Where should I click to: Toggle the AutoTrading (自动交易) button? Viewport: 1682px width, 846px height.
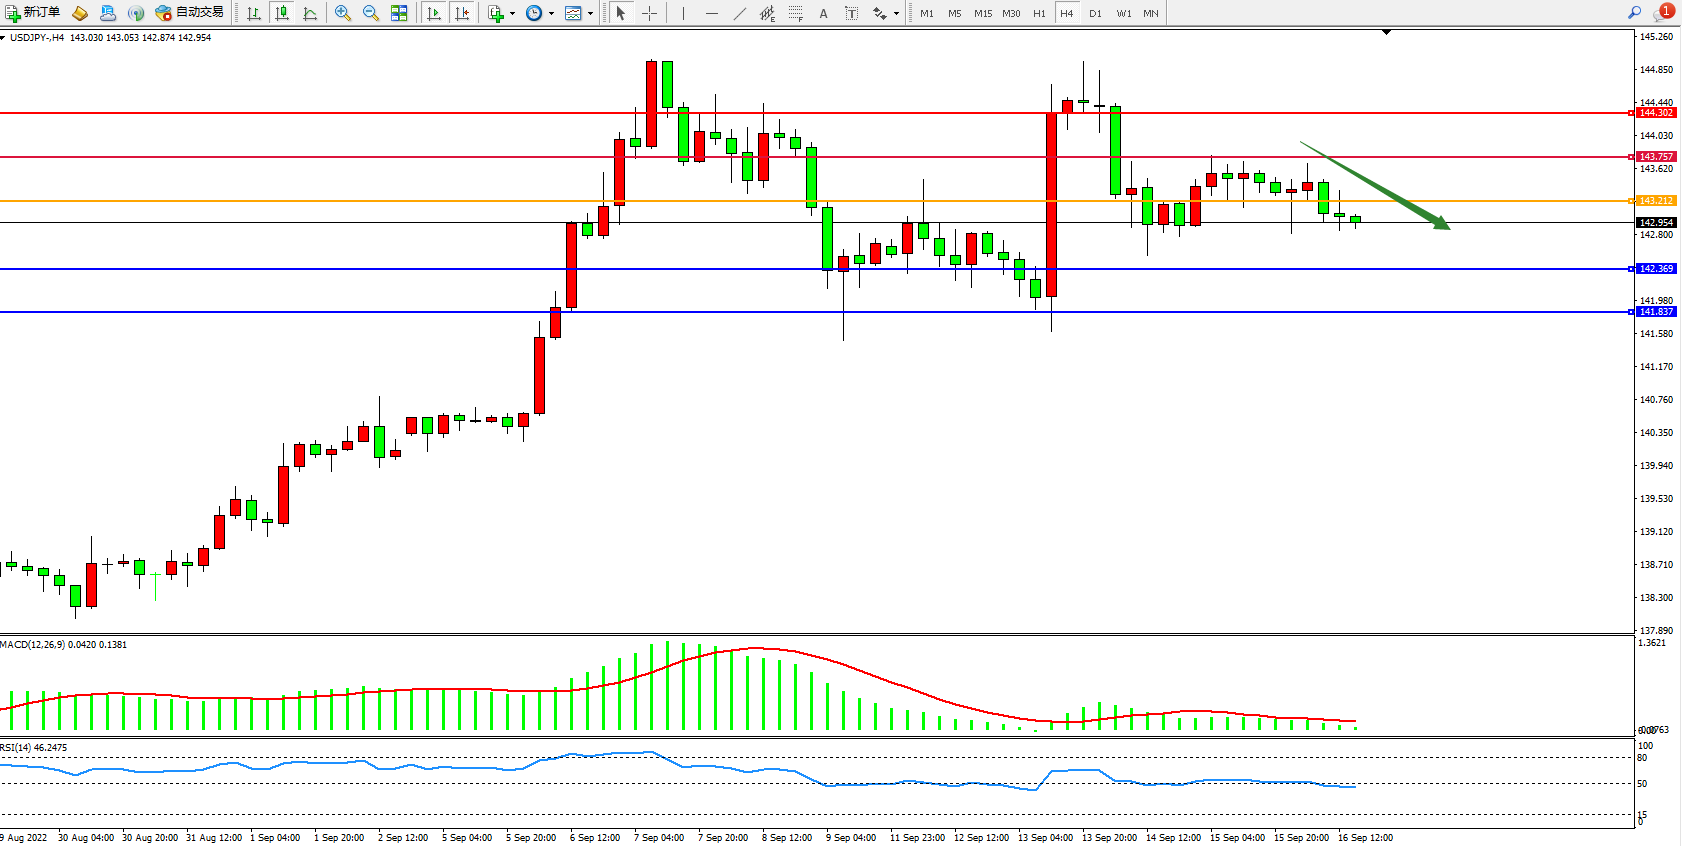coord(190,13)
